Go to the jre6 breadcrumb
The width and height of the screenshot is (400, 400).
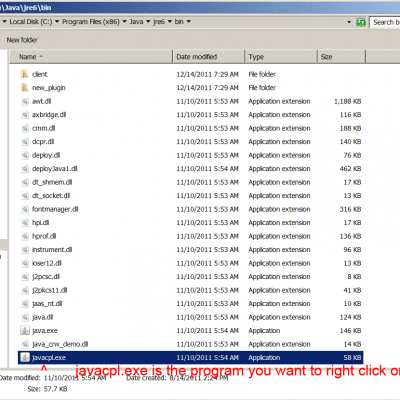[159, 22]
